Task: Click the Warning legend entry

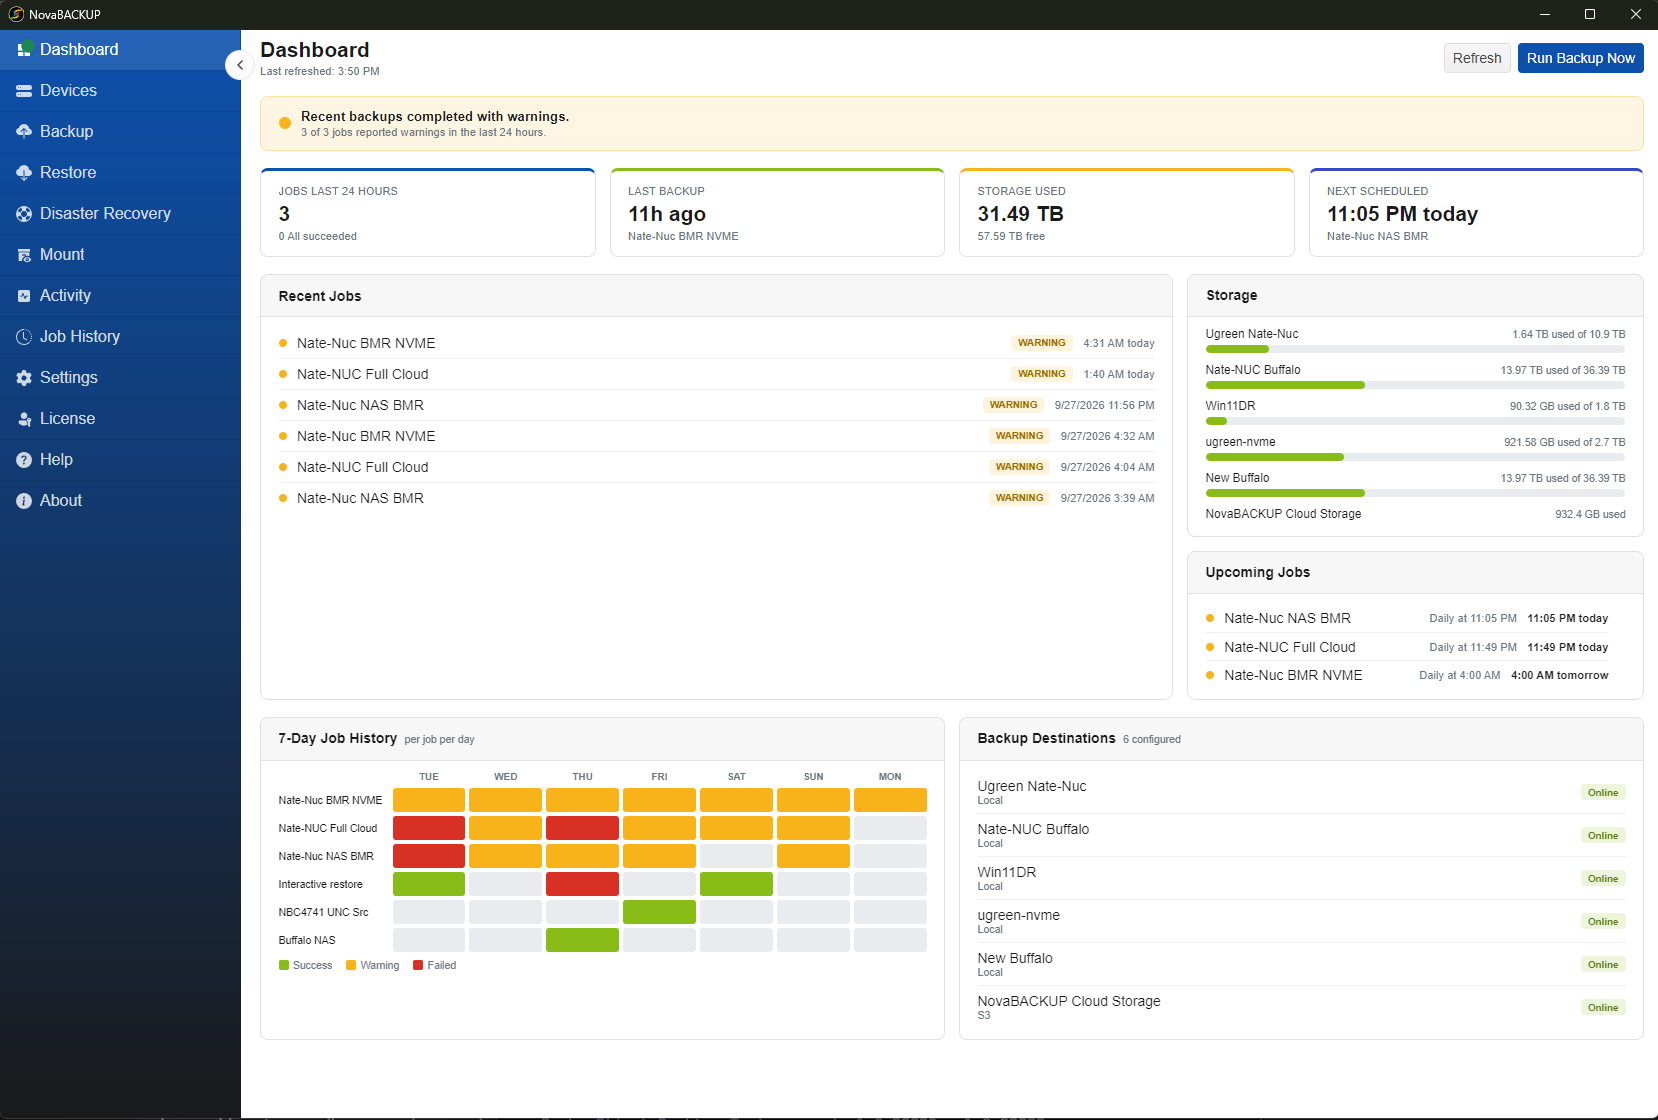Action: [373, 965]
